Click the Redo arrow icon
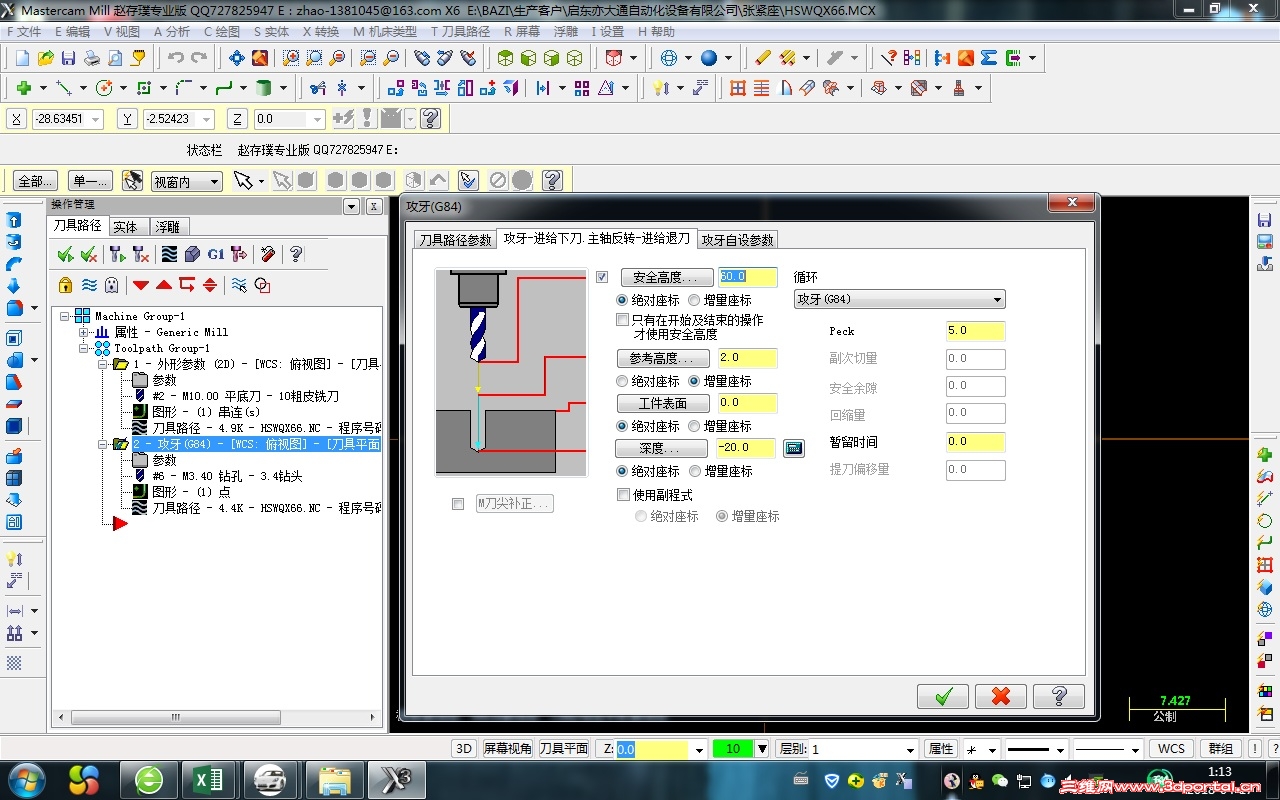The image size is (1280, 800). [x=199, y=58]
